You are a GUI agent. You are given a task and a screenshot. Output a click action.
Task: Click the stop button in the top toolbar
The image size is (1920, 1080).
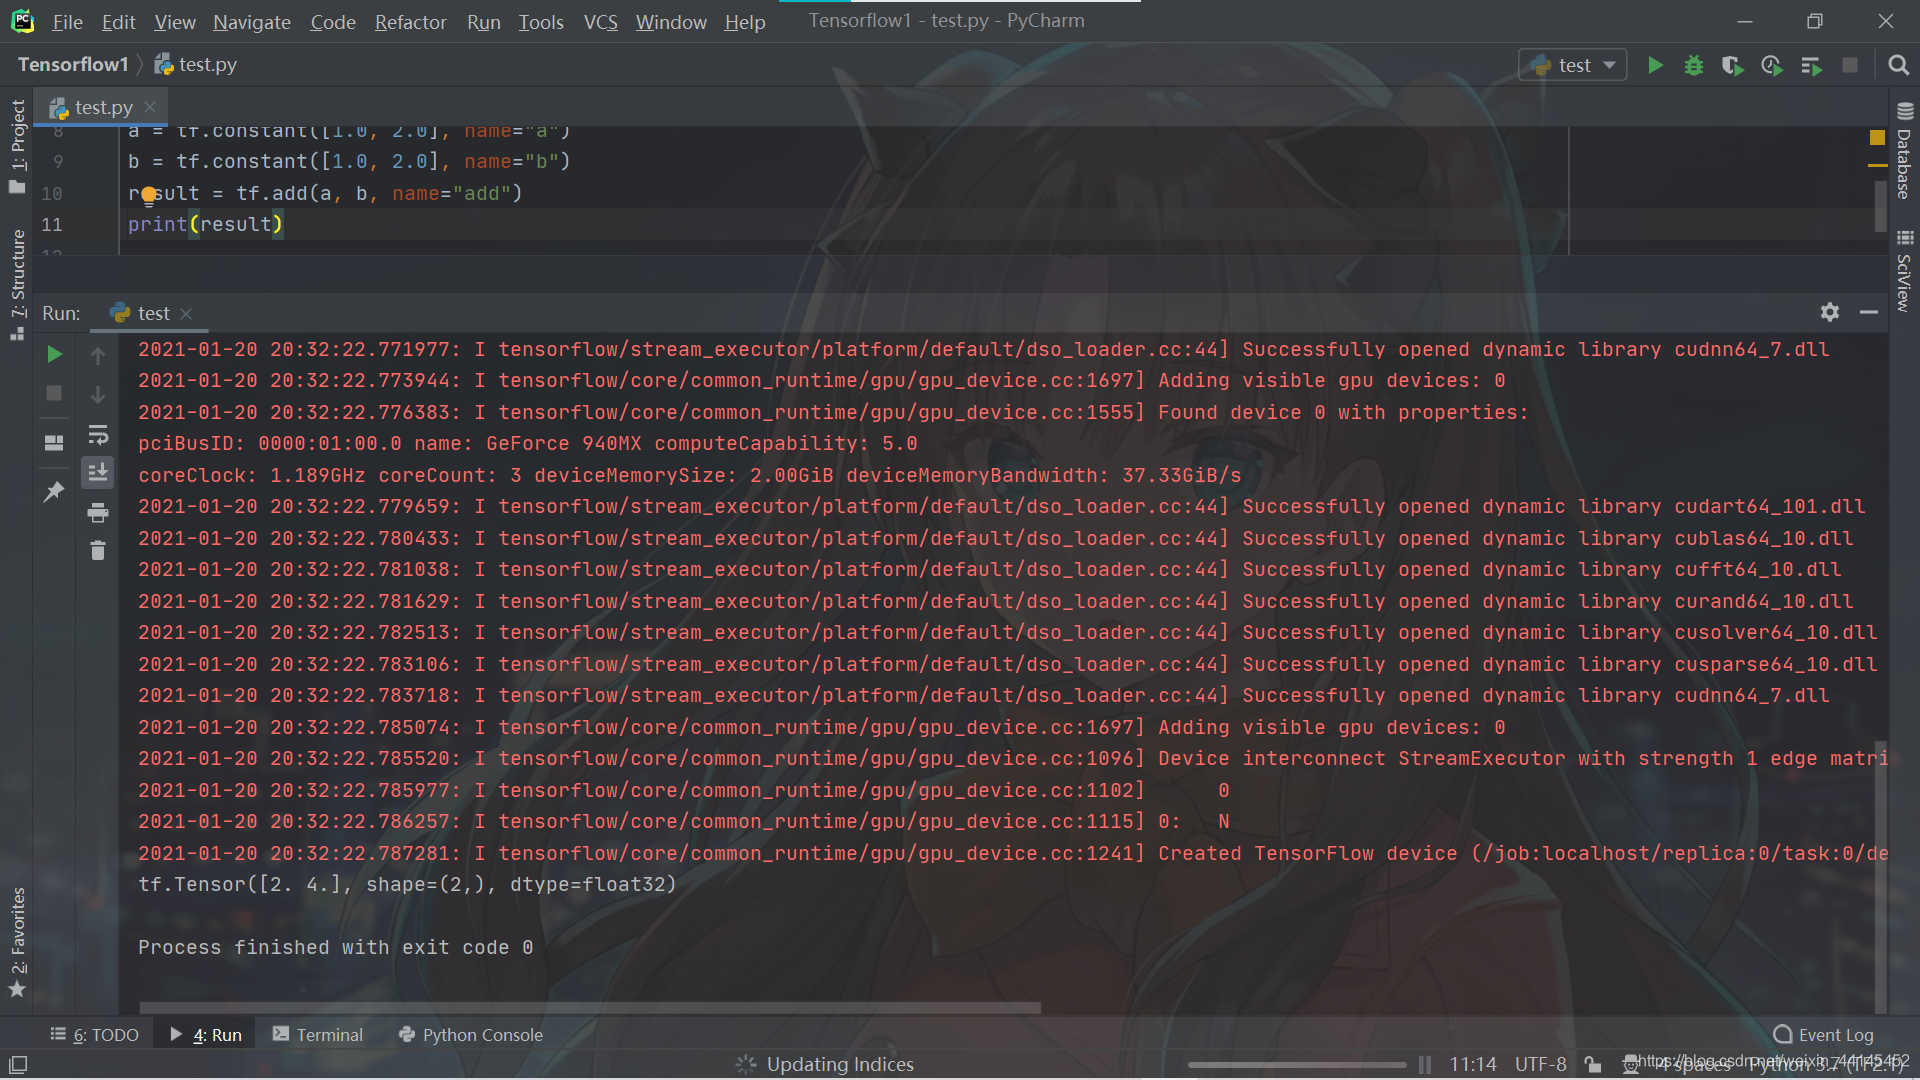coord(1850,65)
